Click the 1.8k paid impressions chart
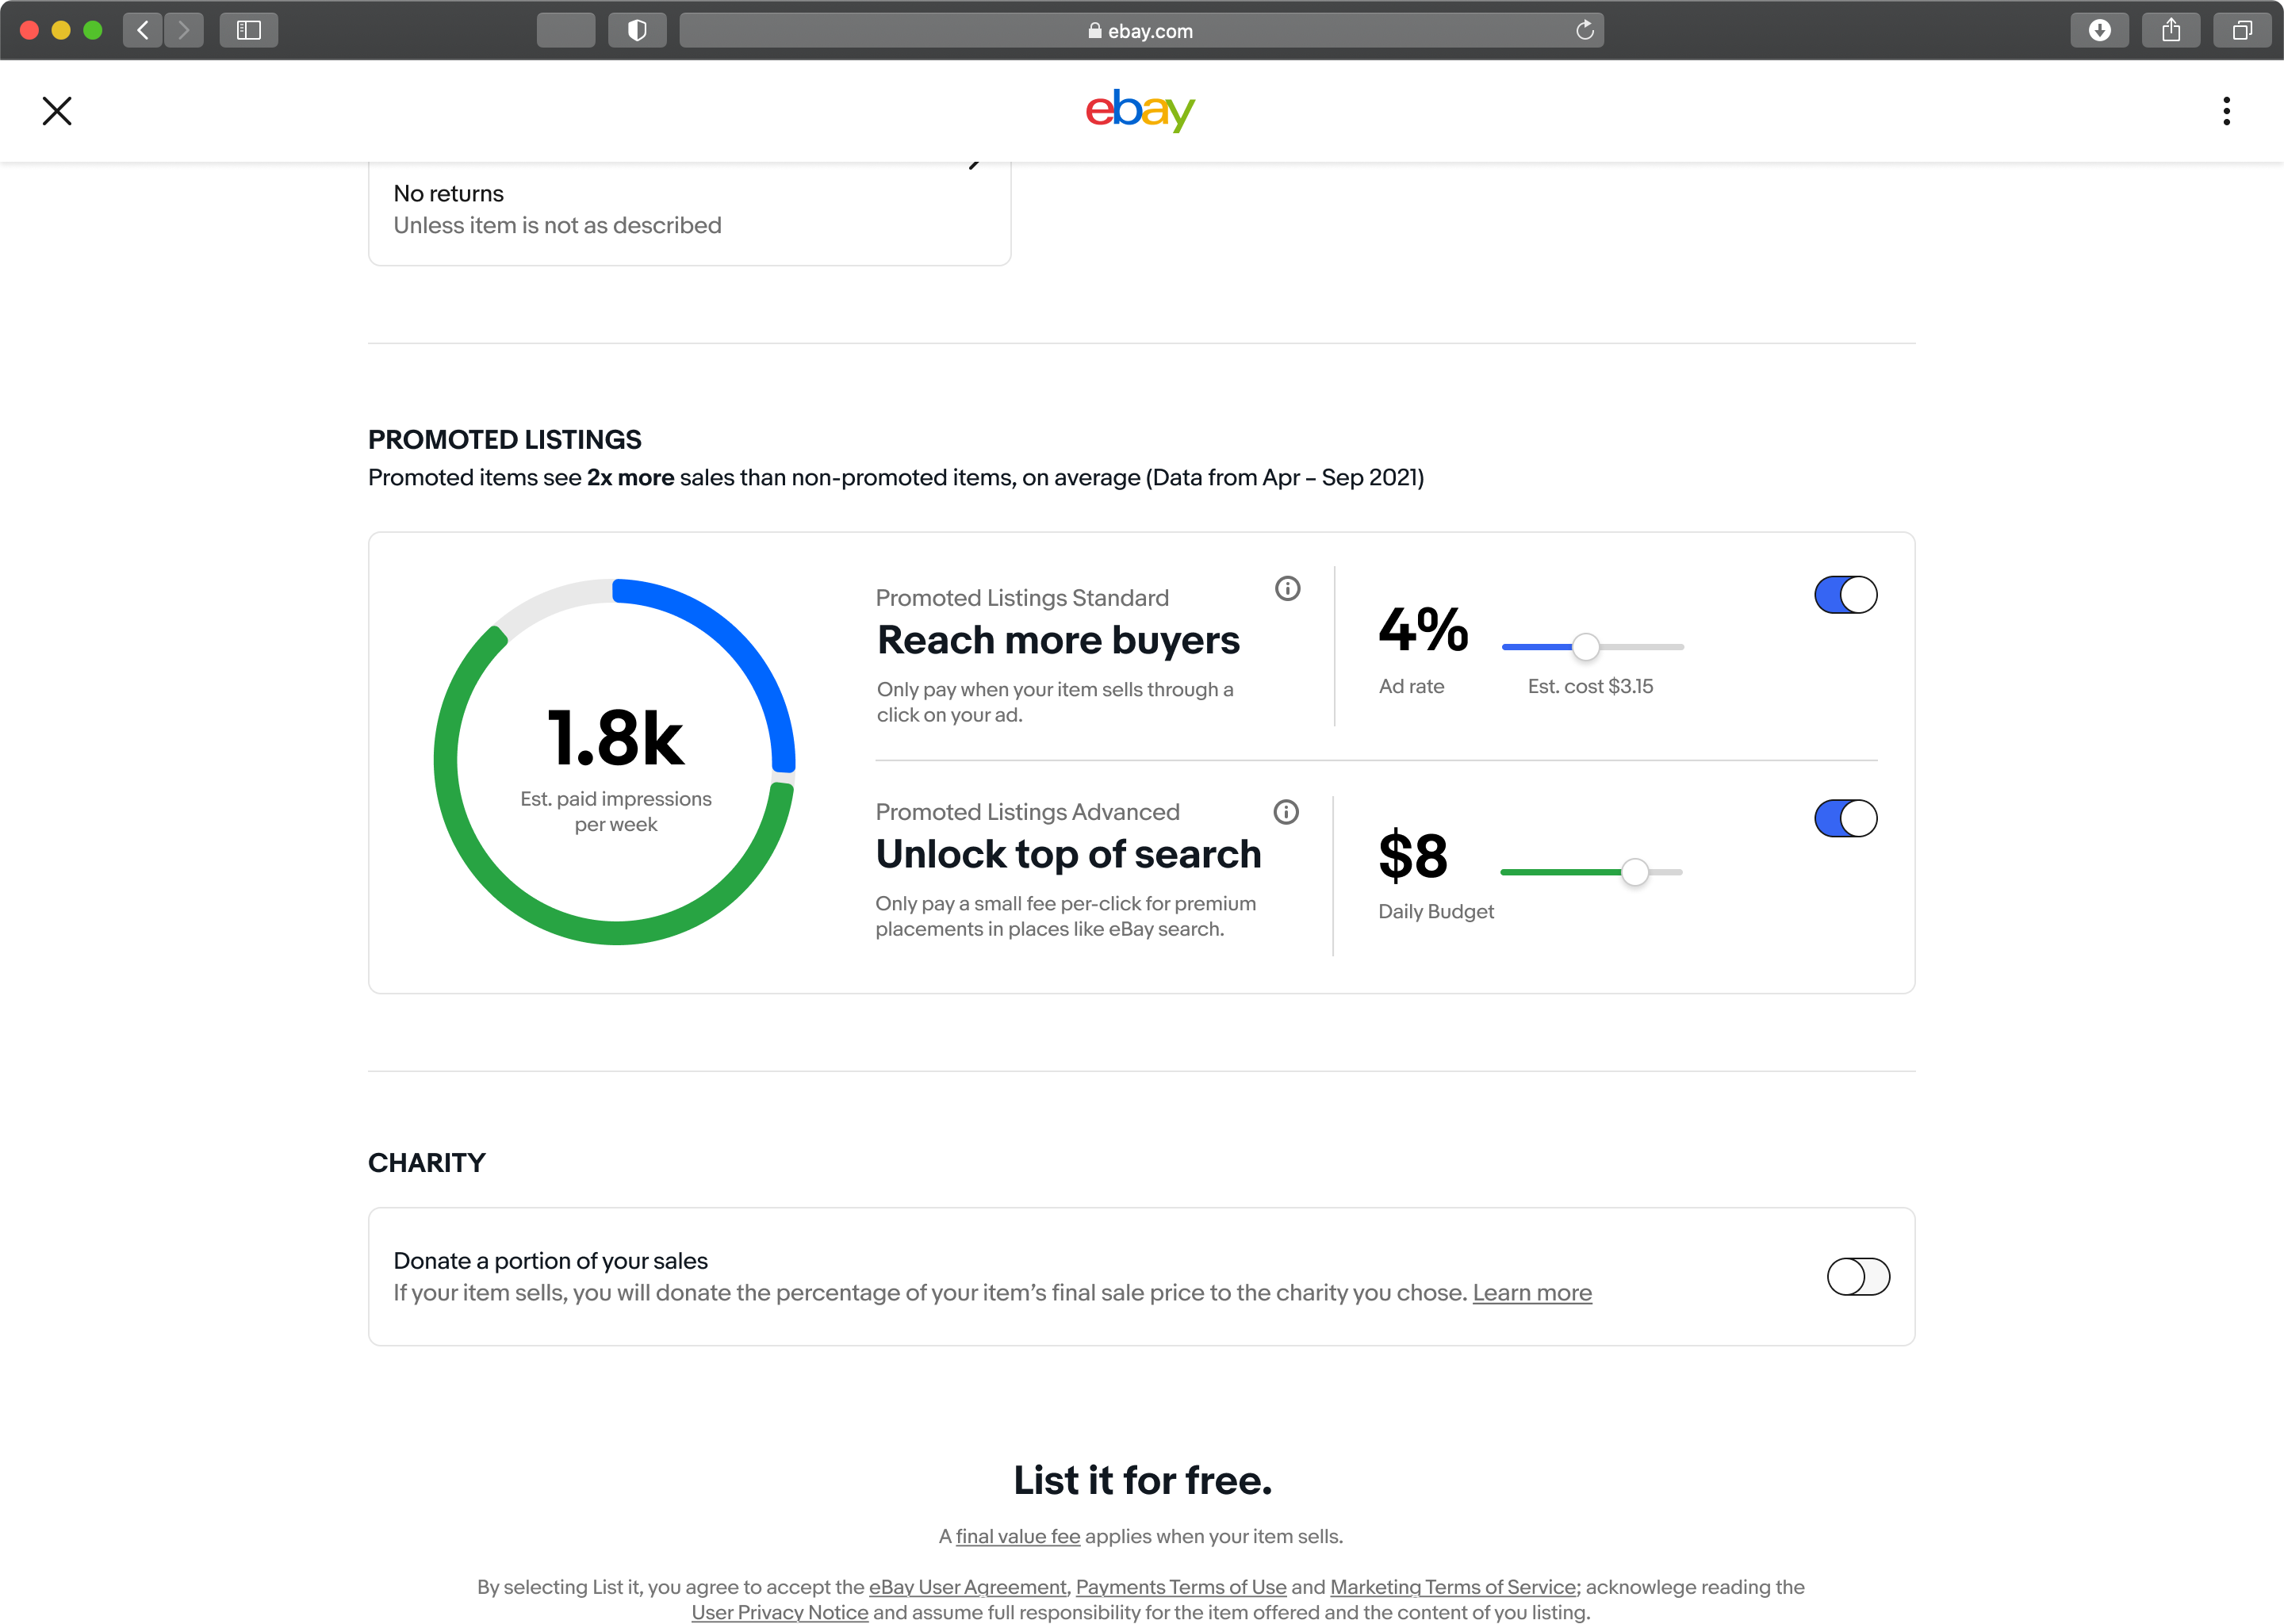Viewport: 2284px width, 1624px height. pyautogui.click(x=615, y=762)
